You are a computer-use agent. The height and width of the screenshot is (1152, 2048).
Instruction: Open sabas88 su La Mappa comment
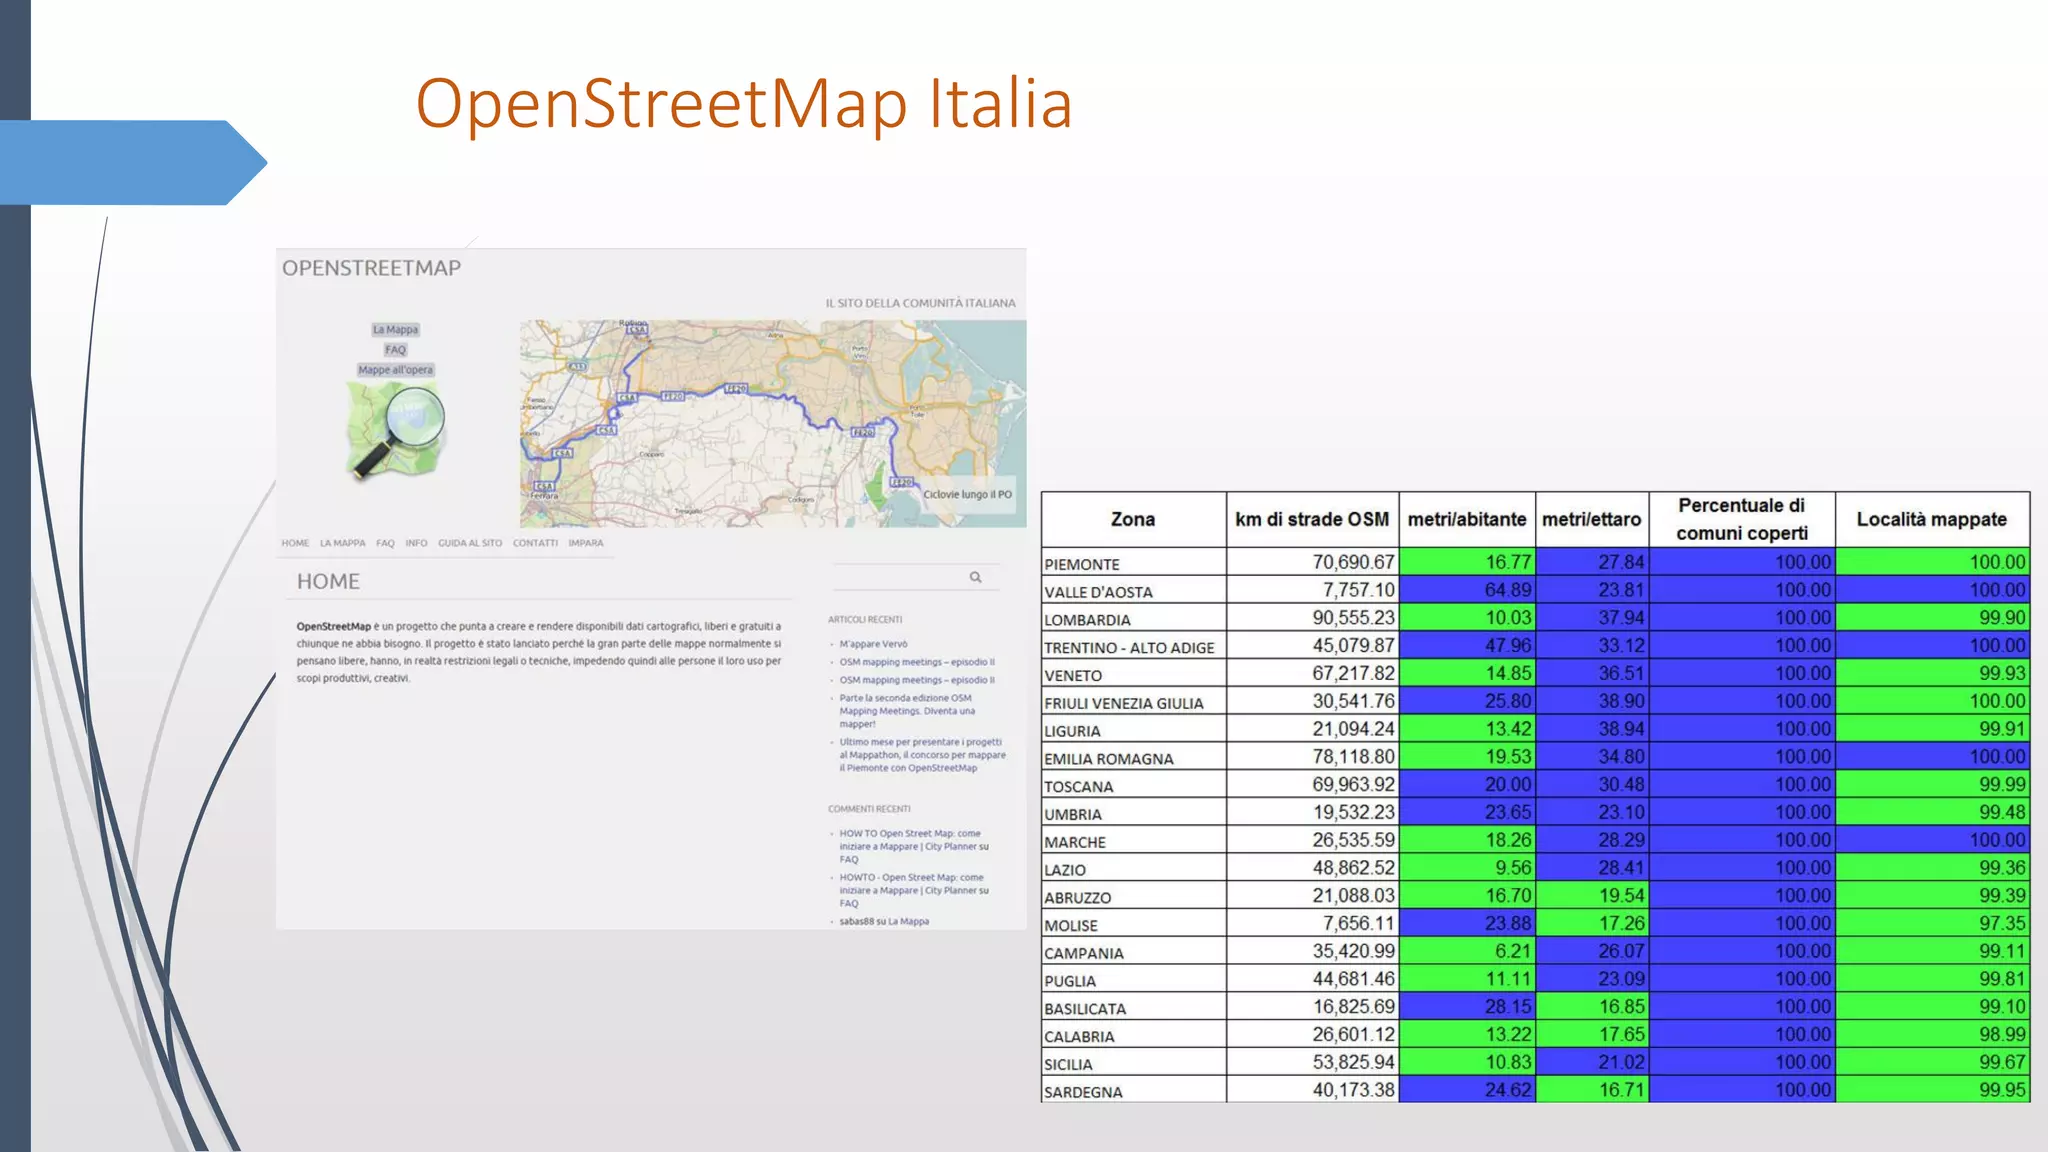pos(884,921)
